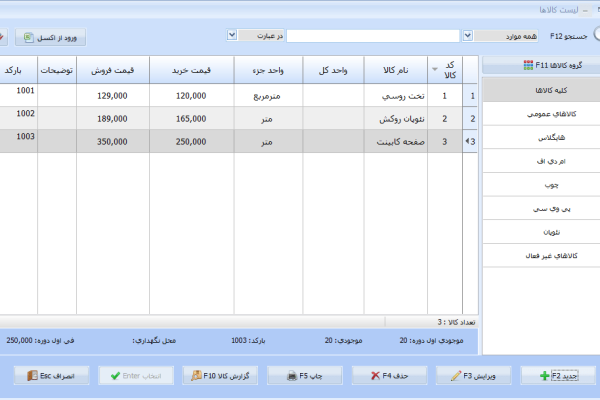The height and width of the screenshot is (400, 600).
Task: Click purchase price 250,000 cell
Action: point(191,142)
